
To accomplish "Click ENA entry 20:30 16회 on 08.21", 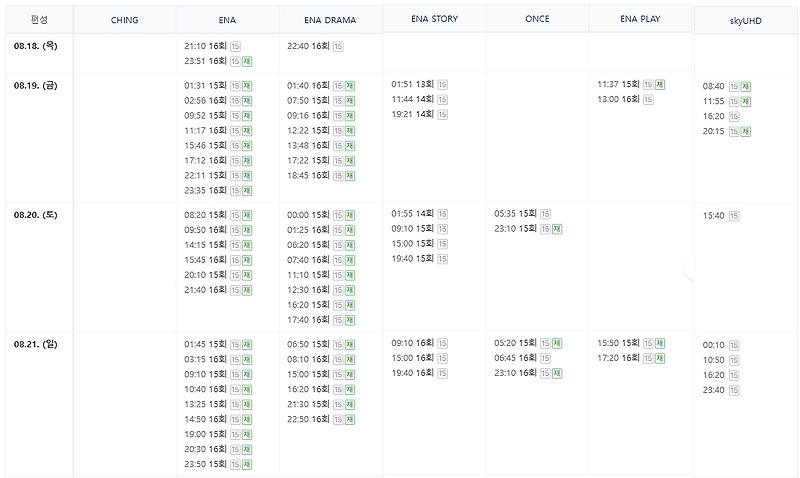I will click(205, 449).
